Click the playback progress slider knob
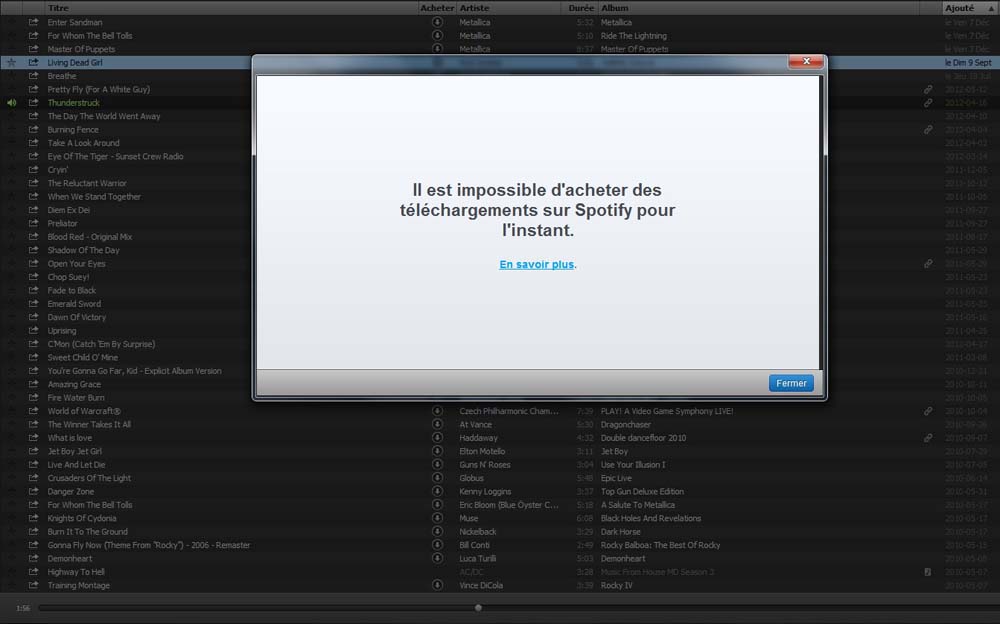Viewport: 1000px width, 624px height. (478, 608)
